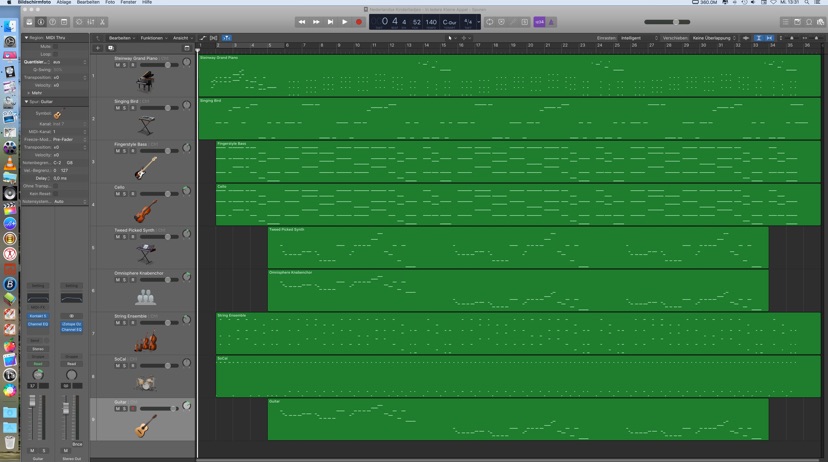
Task: Open Quick Help question mark button
Action: (52, 22)
